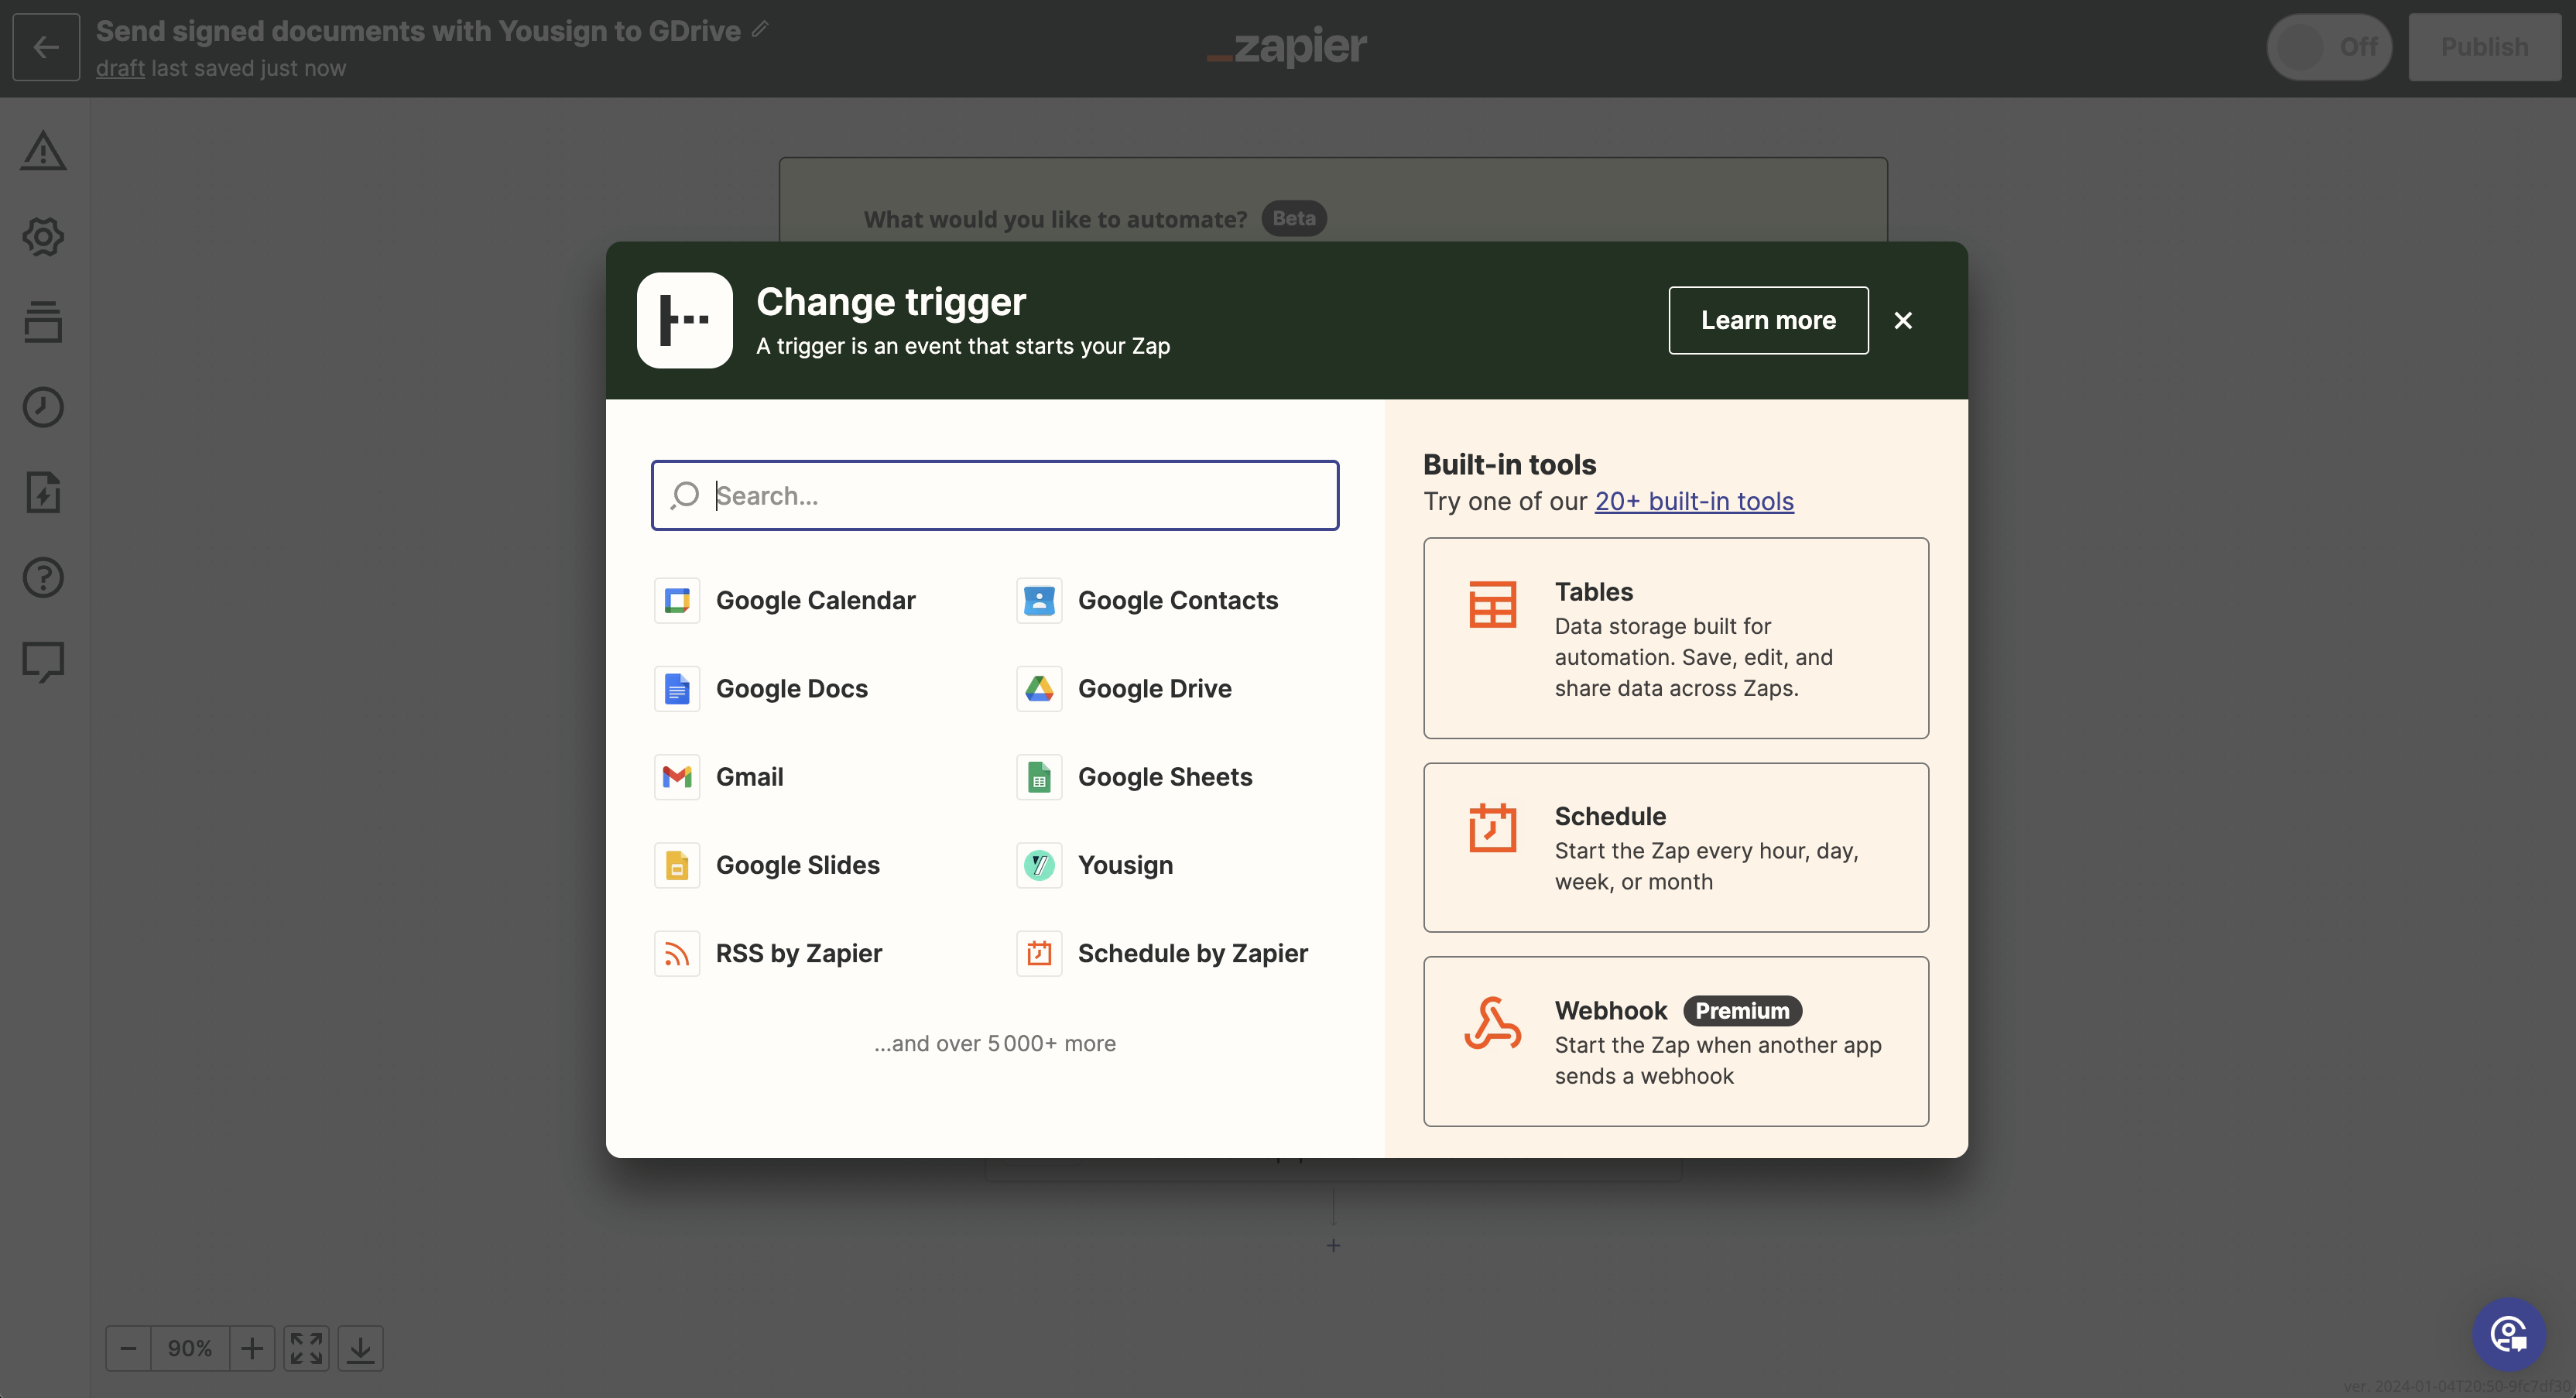Click the zoom-to-fit canvas icon
This screenshot has height=1398, width=2576.
pos(307,1347)
